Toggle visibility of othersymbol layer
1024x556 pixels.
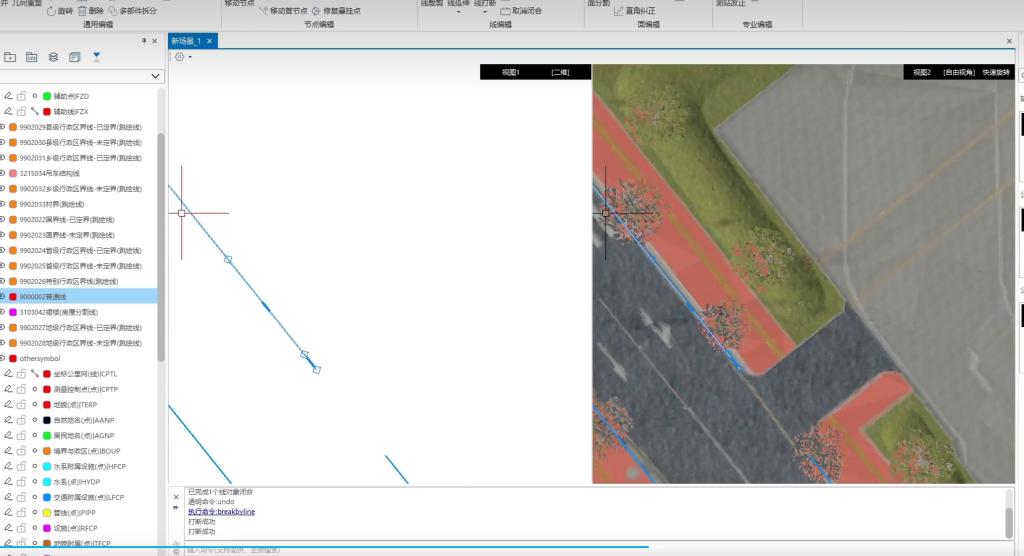2,358
